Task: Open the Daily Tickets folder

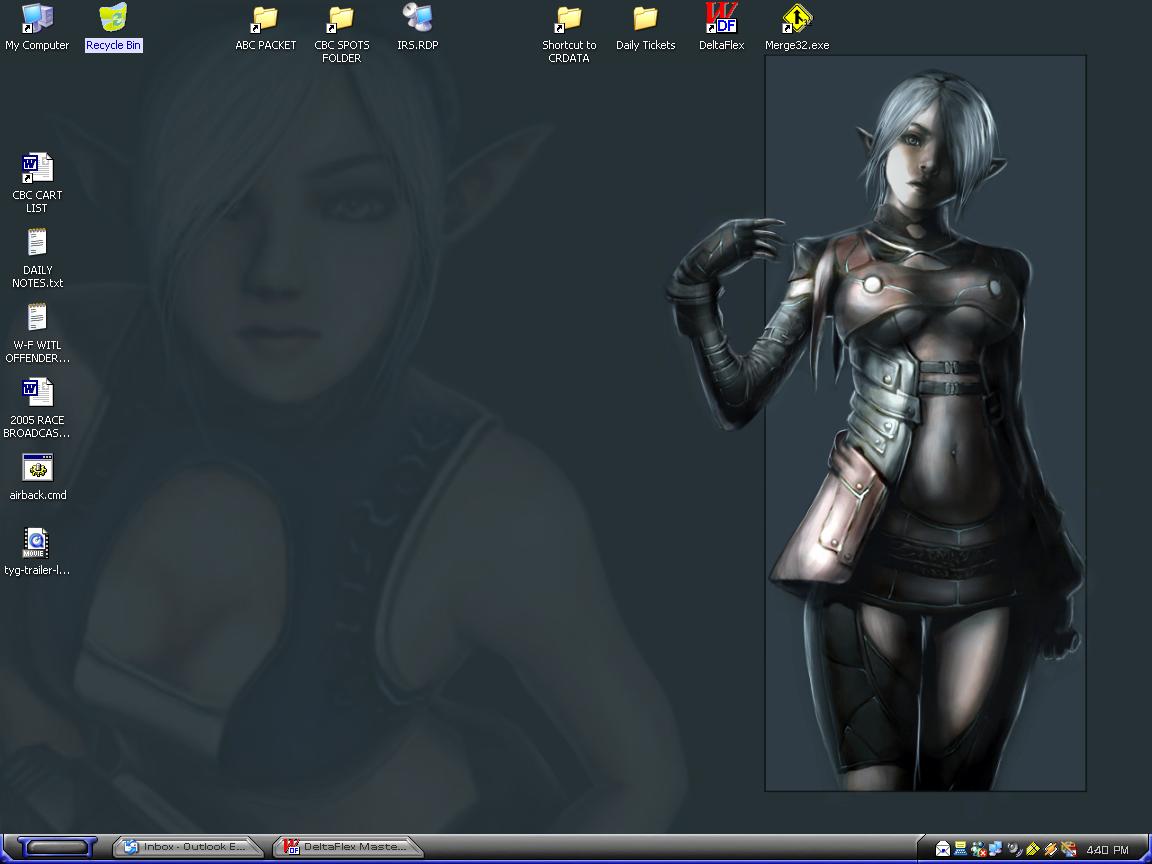Action: click(645, 19)
